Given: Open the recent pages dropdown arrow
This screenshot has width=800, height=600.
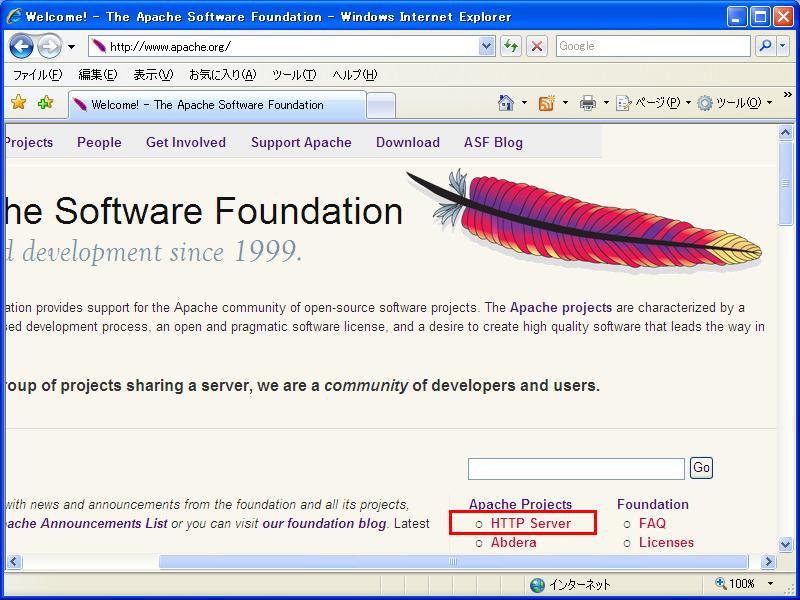Looking at the screenshot, I should click(x=71, y=47).
